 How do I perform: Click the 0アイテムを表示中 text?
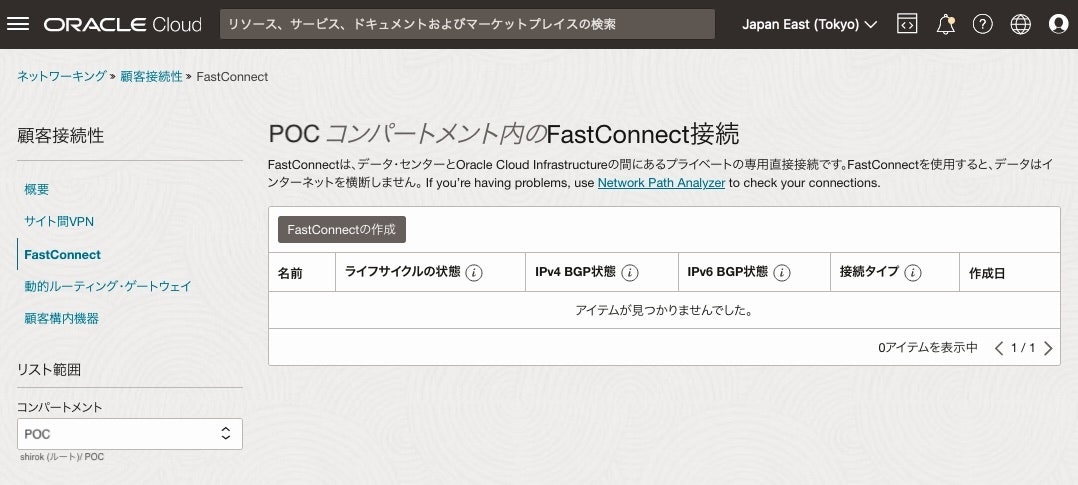pos(928,348)
